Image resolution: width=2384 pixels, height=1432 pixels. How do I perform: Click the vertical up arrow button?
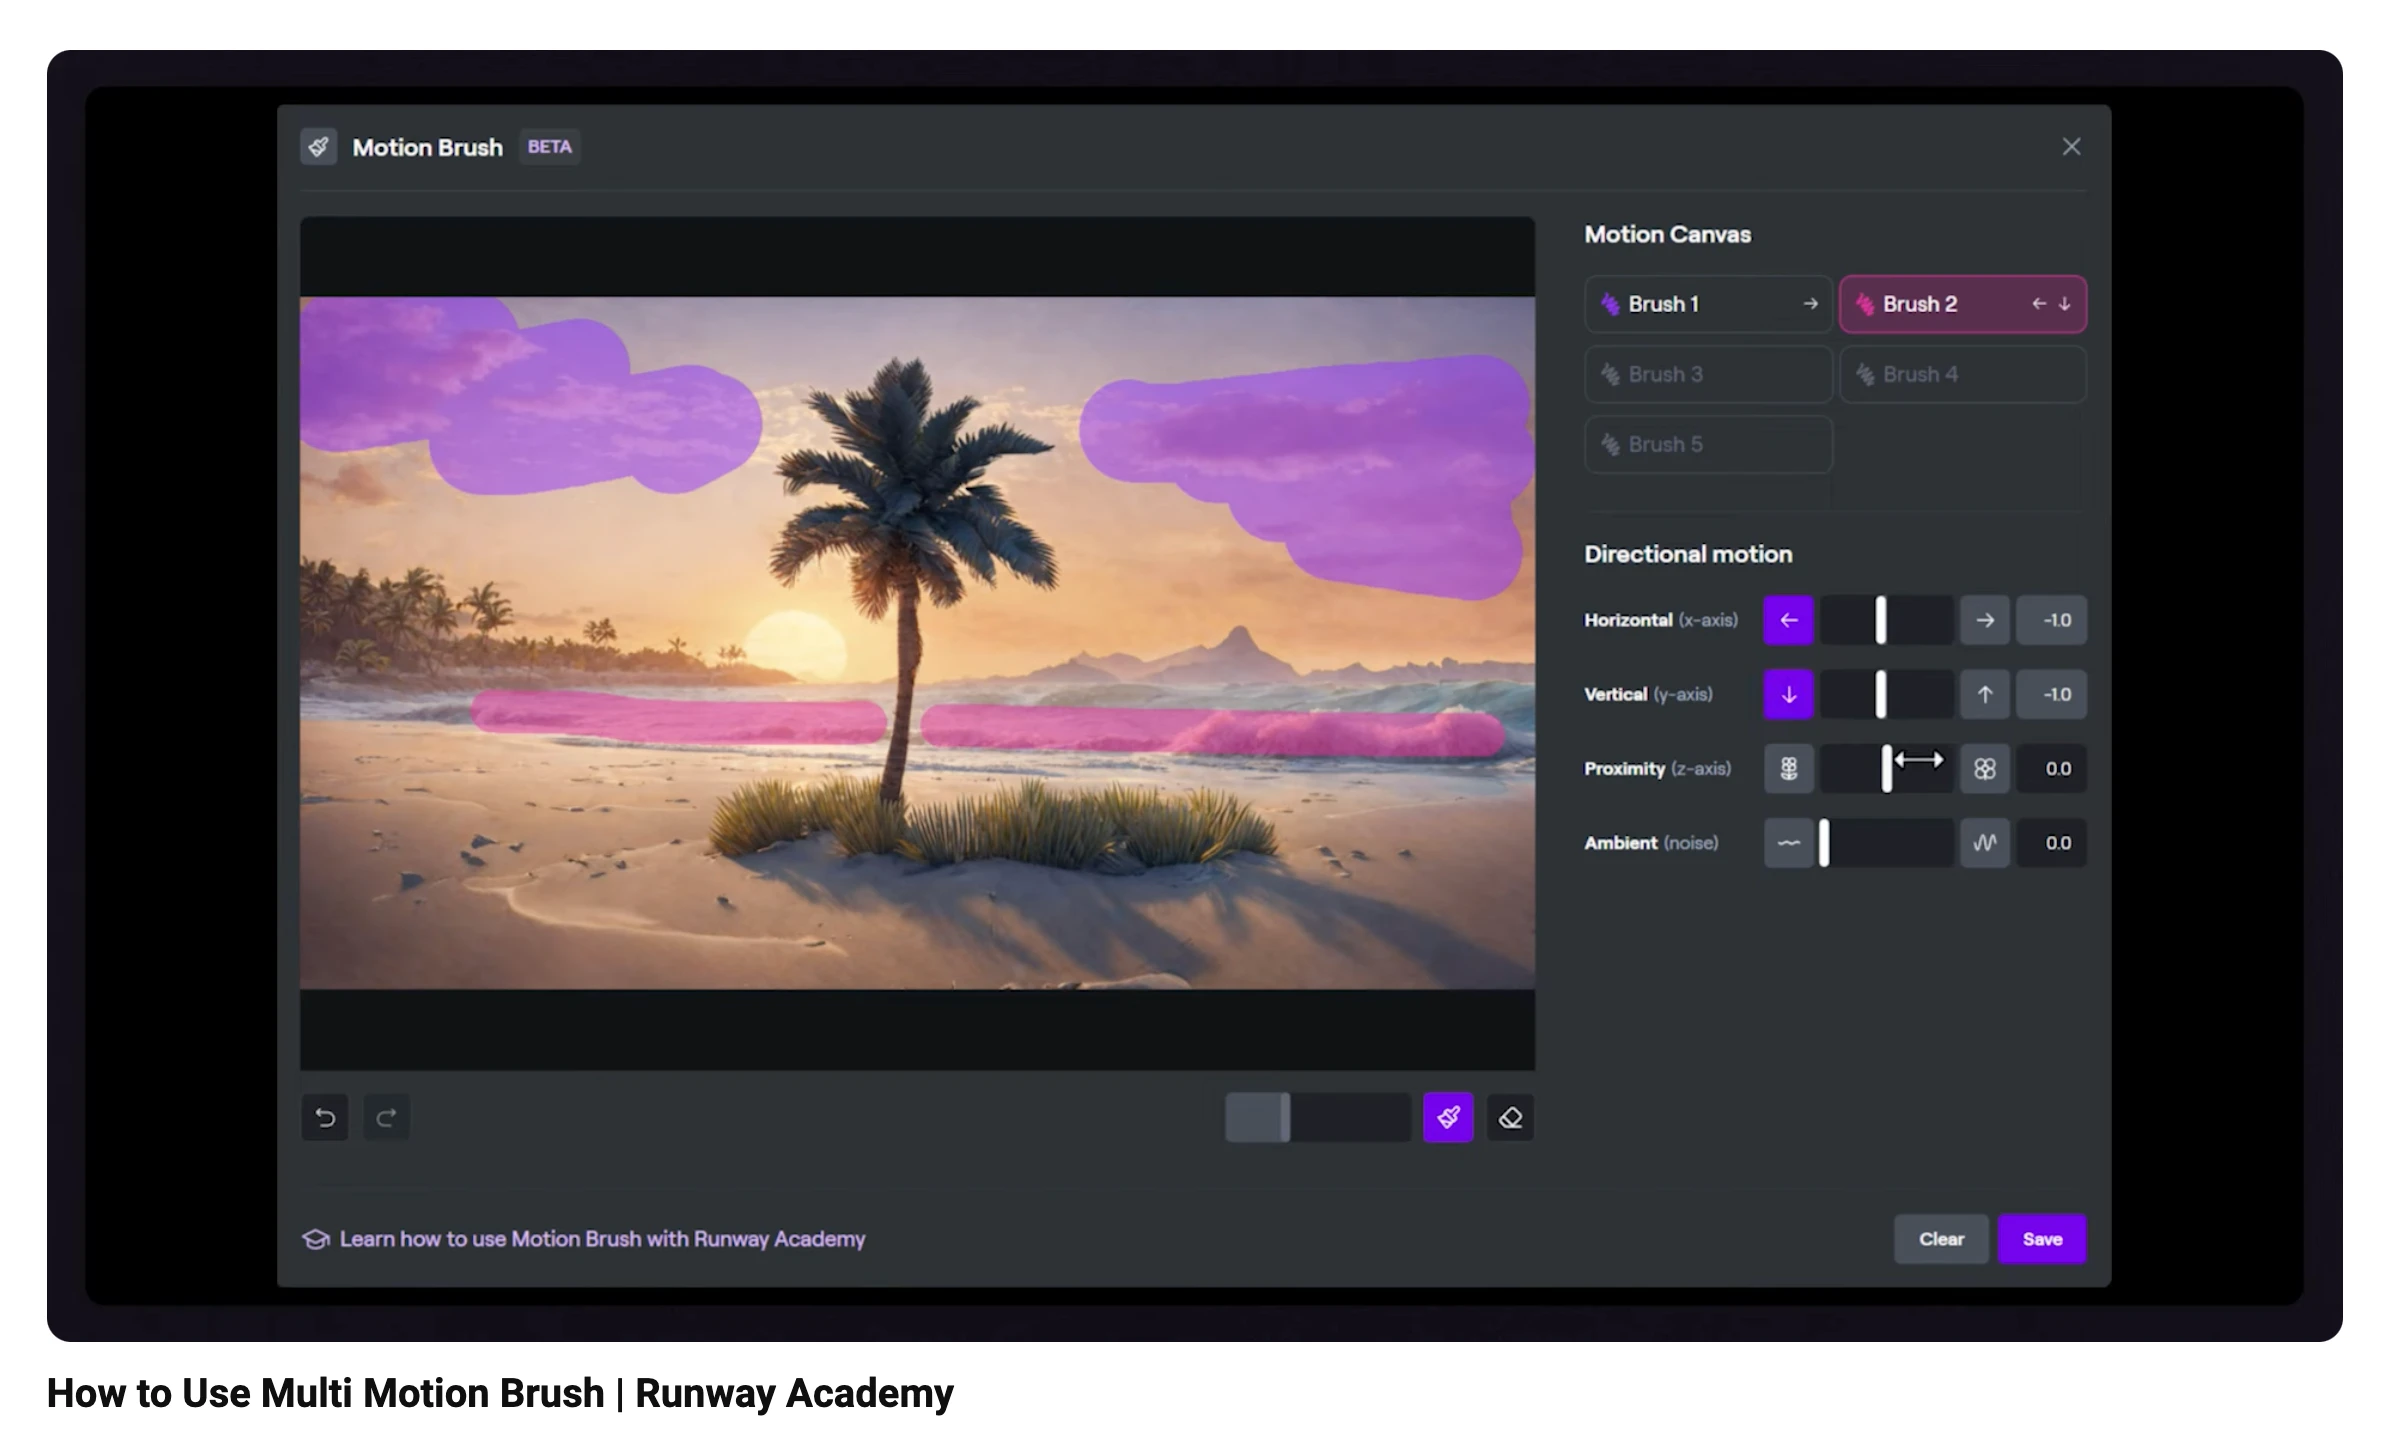pyautogui.click(x=1985, y=694)
